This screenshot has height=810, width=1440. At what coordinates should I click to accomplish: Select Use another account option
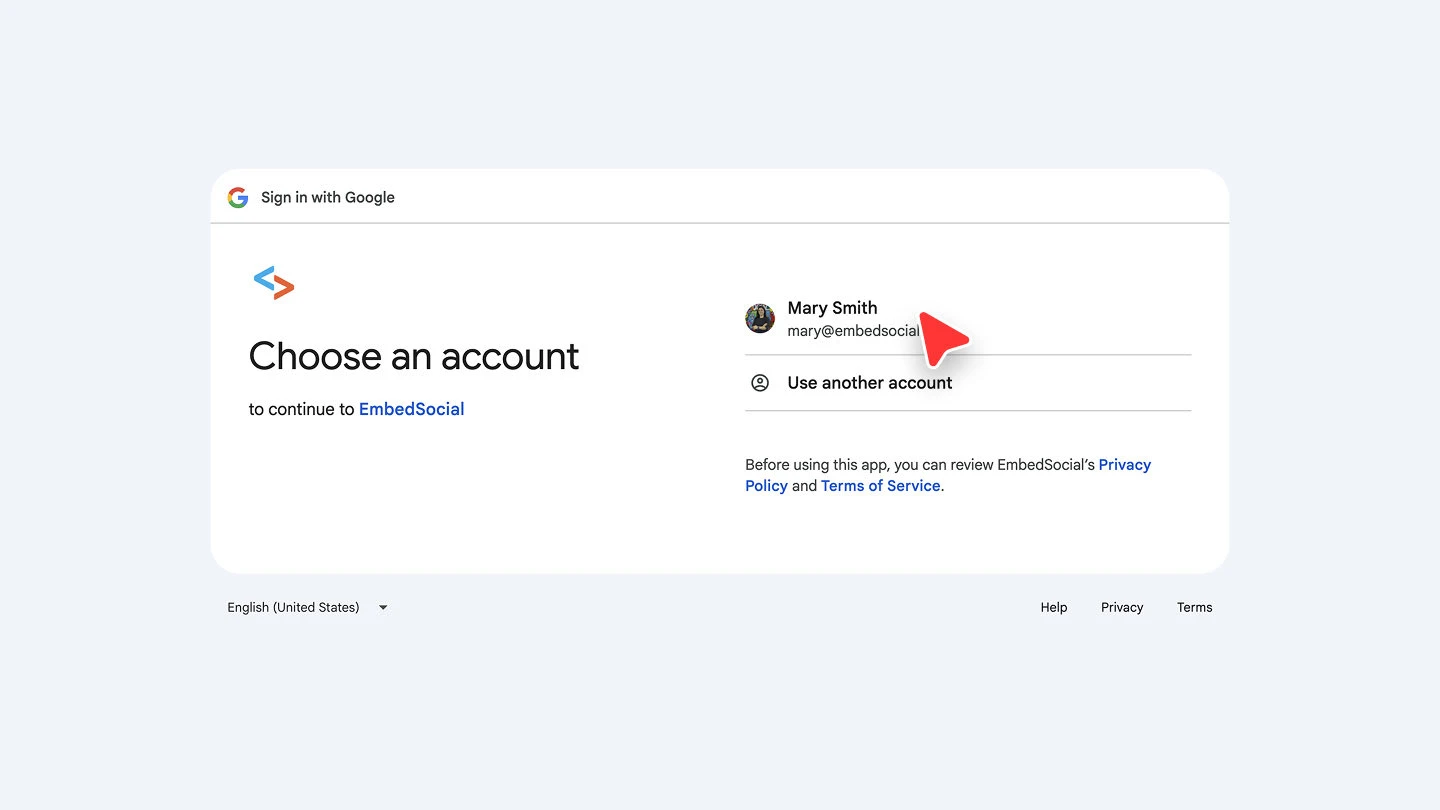click(x=968, y=383)
